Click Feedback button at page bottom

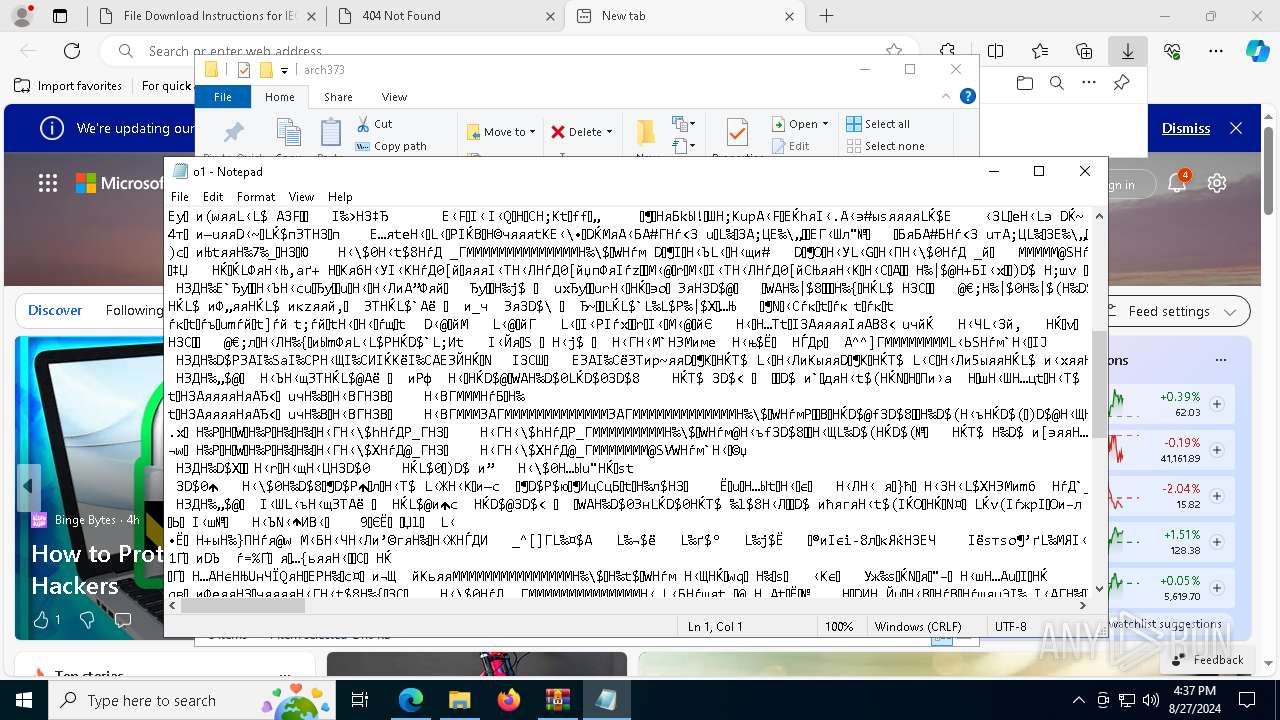1206,659
